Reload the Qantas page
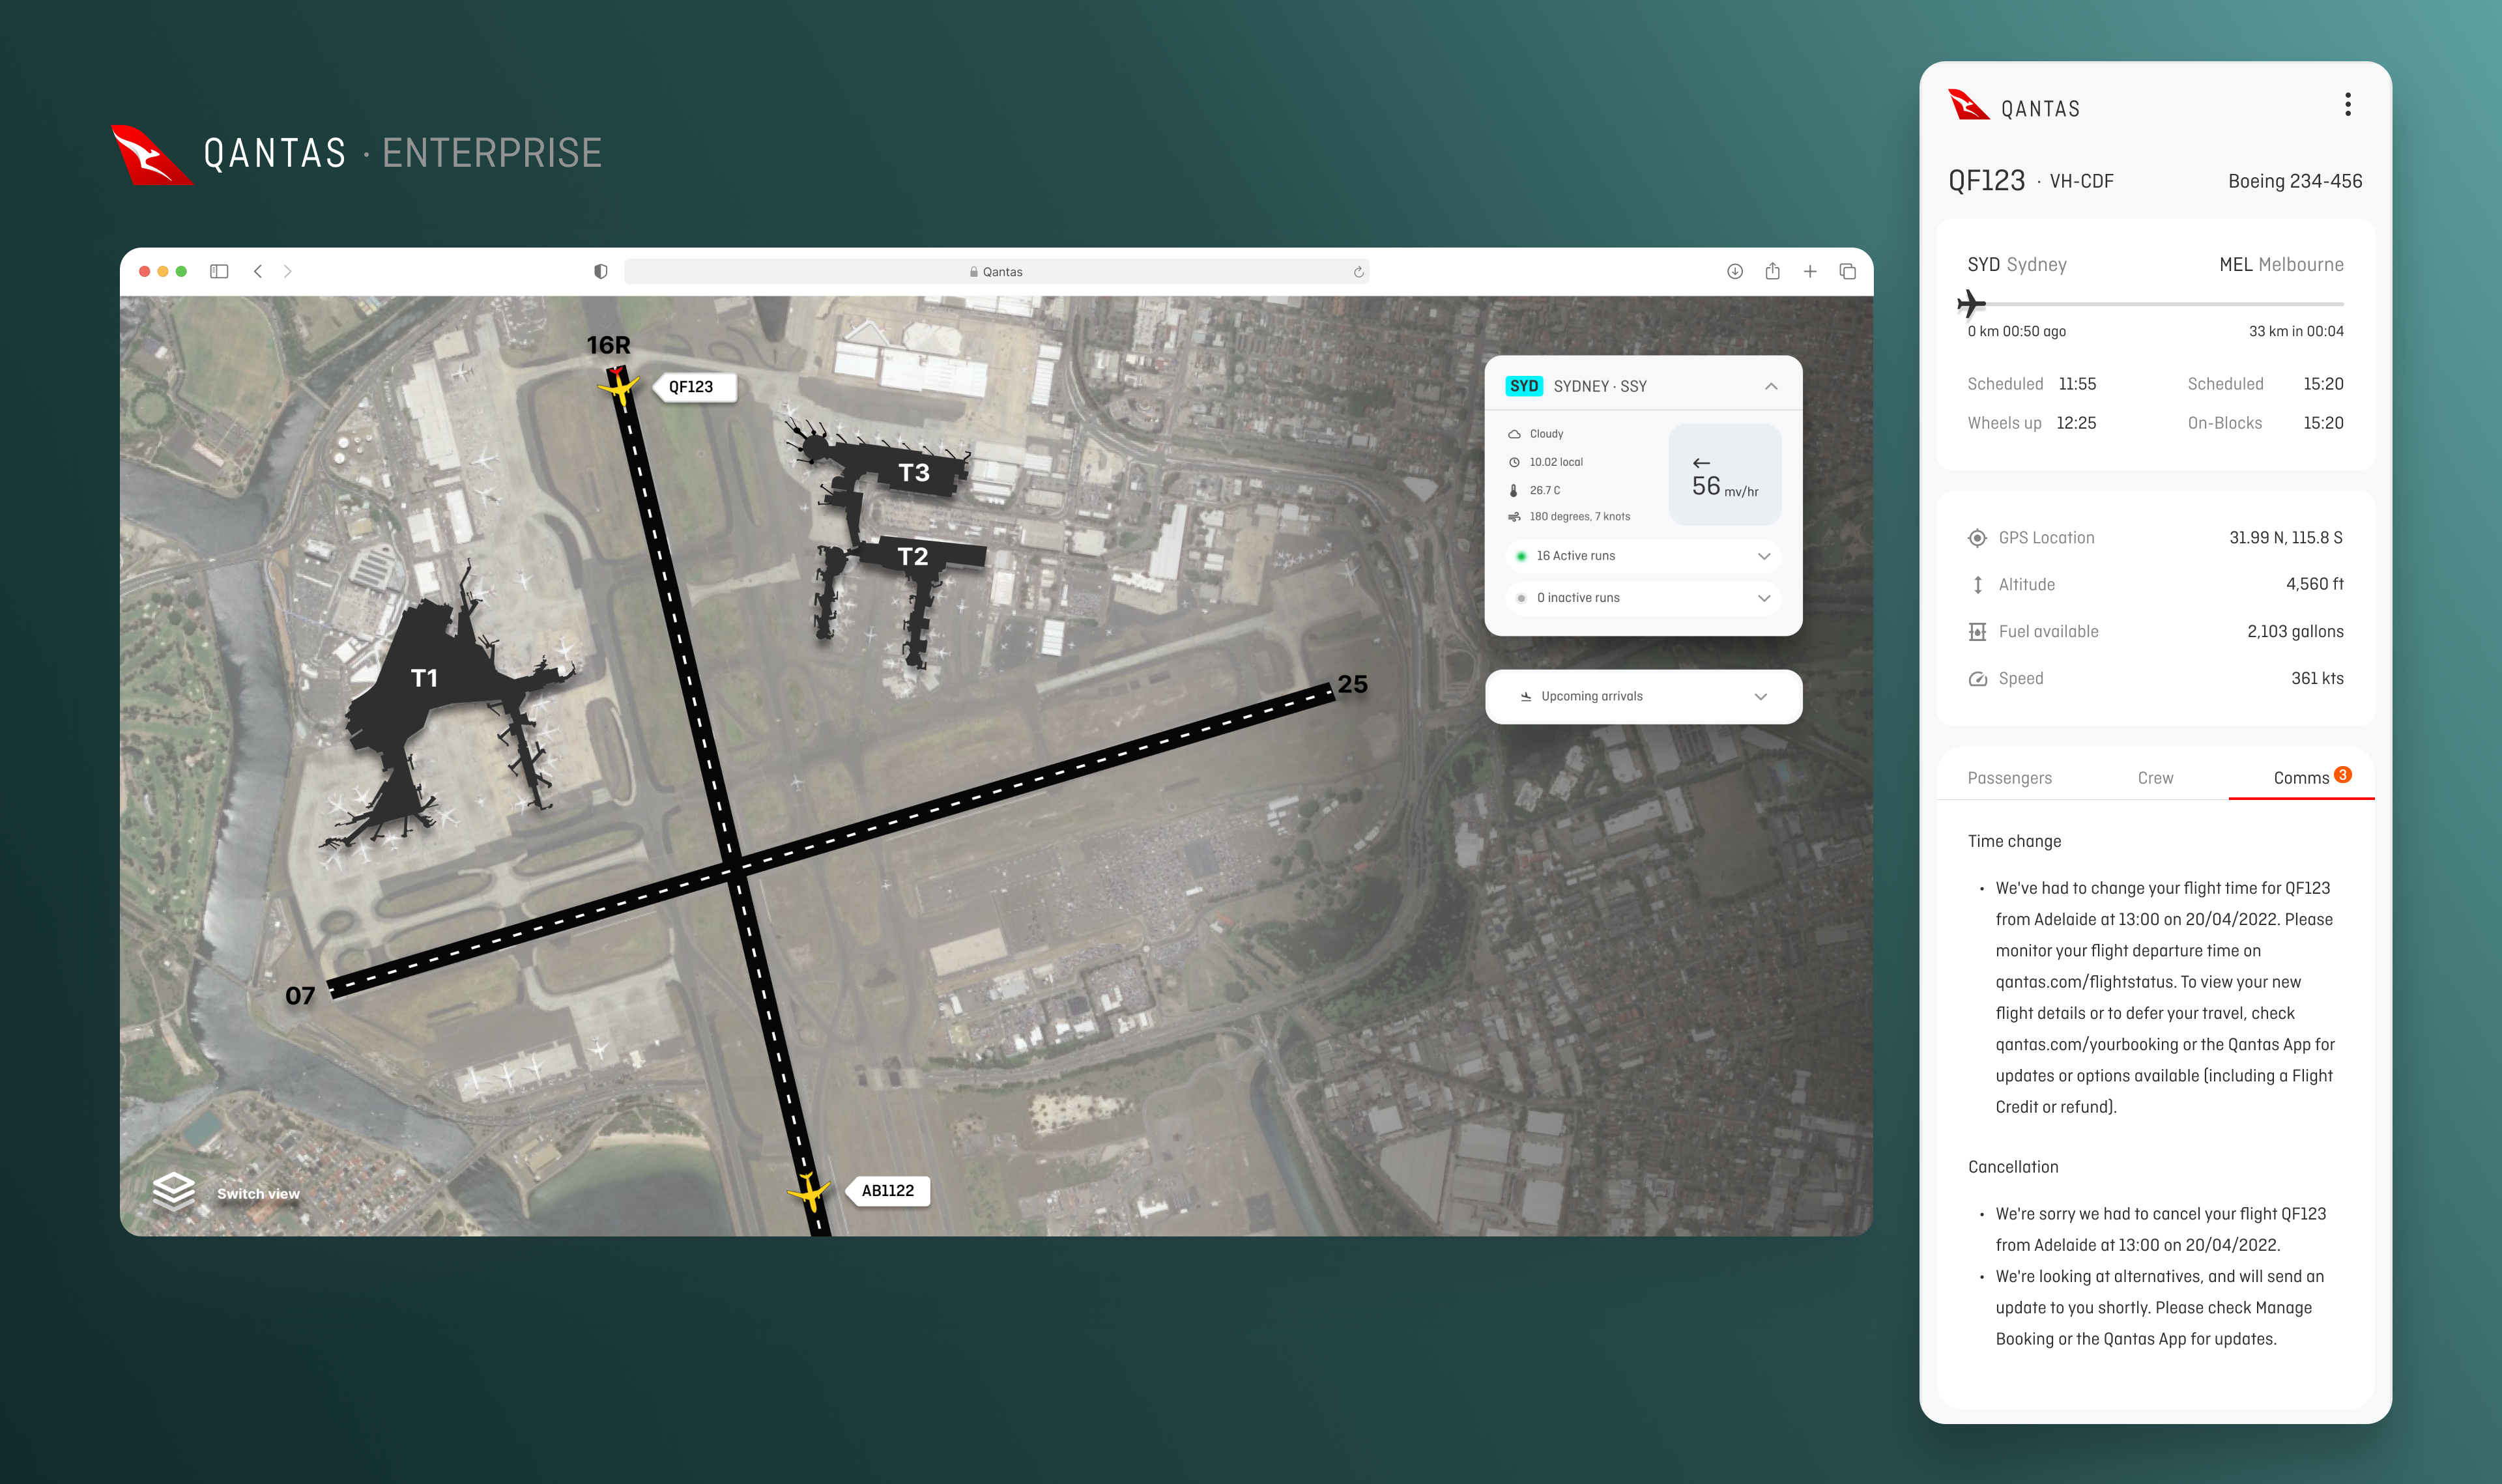Viewport: 2502px width, 1484px height. click(x=1358, y=272)
